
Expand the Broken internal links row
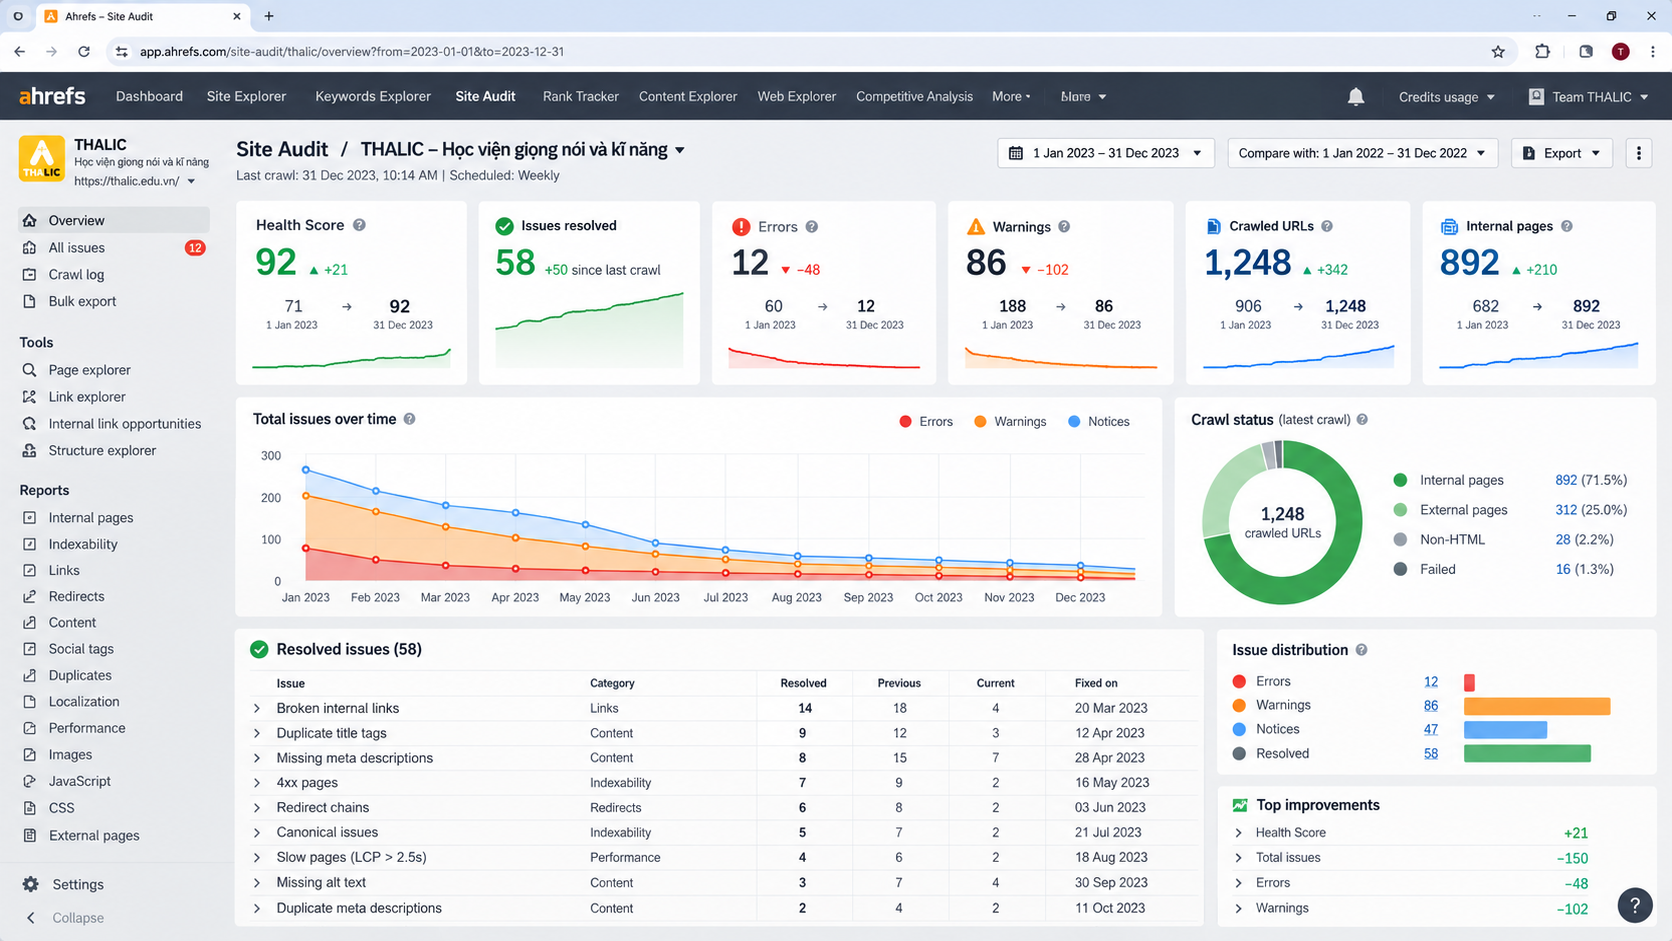click(257, 708)
